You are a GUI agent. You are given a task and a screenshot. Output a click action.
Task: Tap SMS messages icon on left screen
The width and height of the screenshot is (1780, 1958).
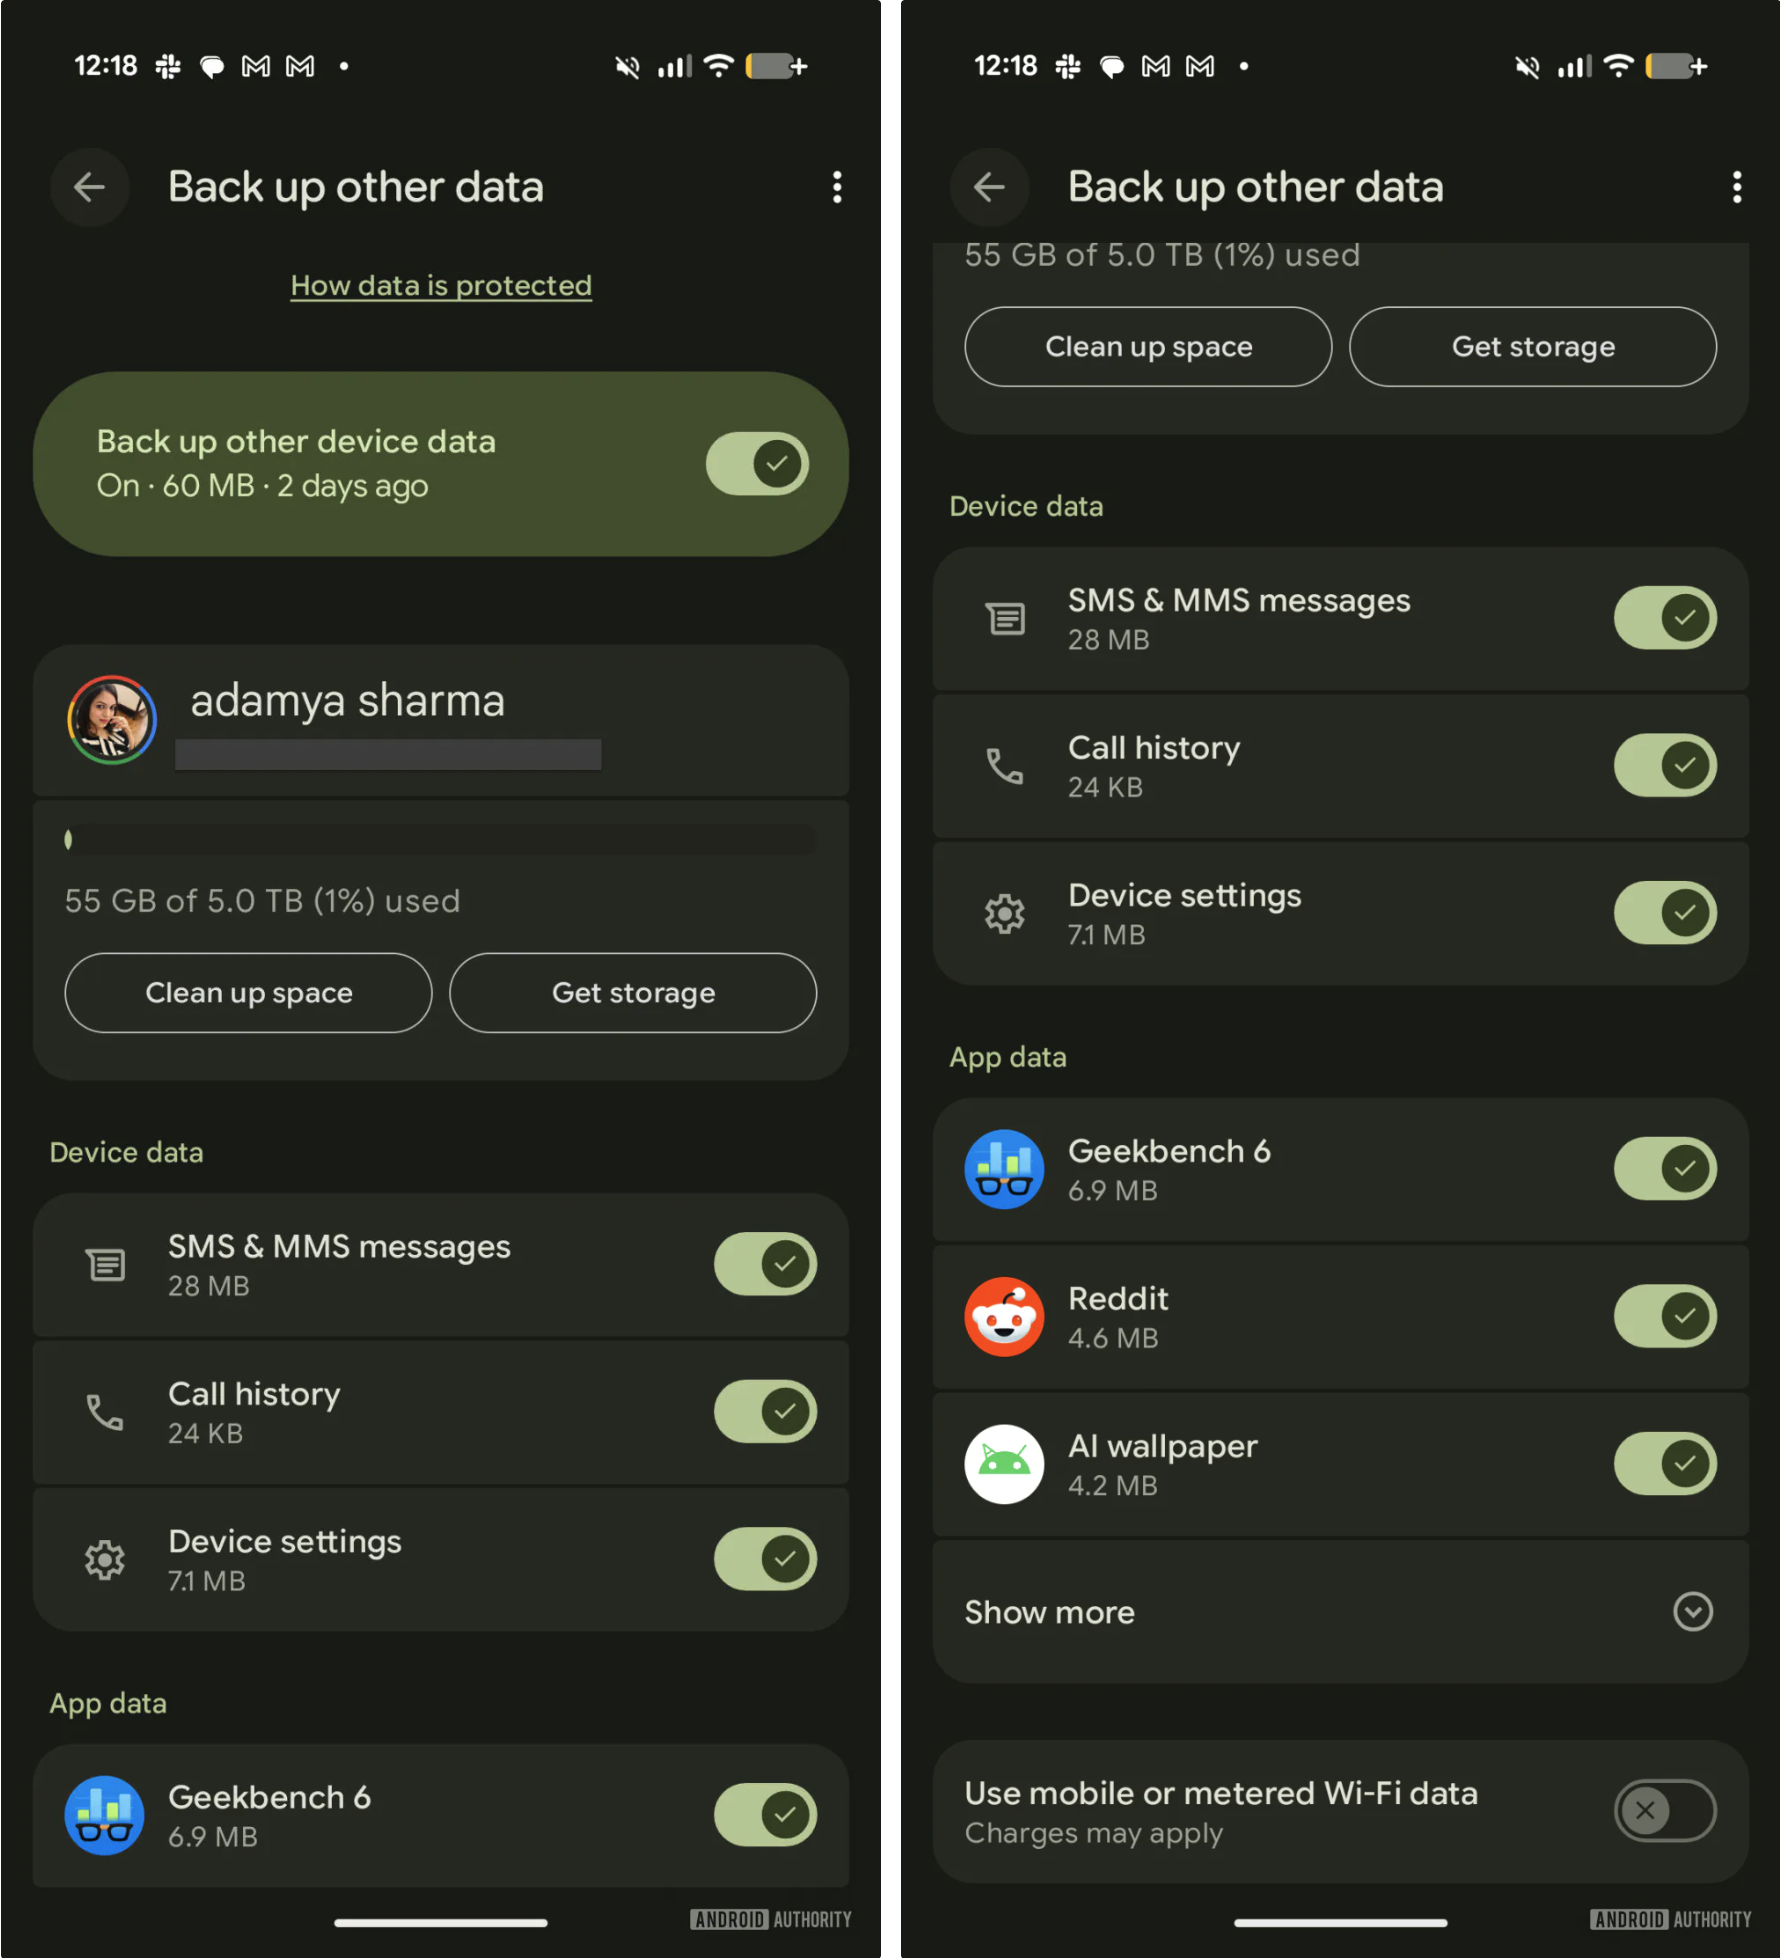coord(105,1264)
